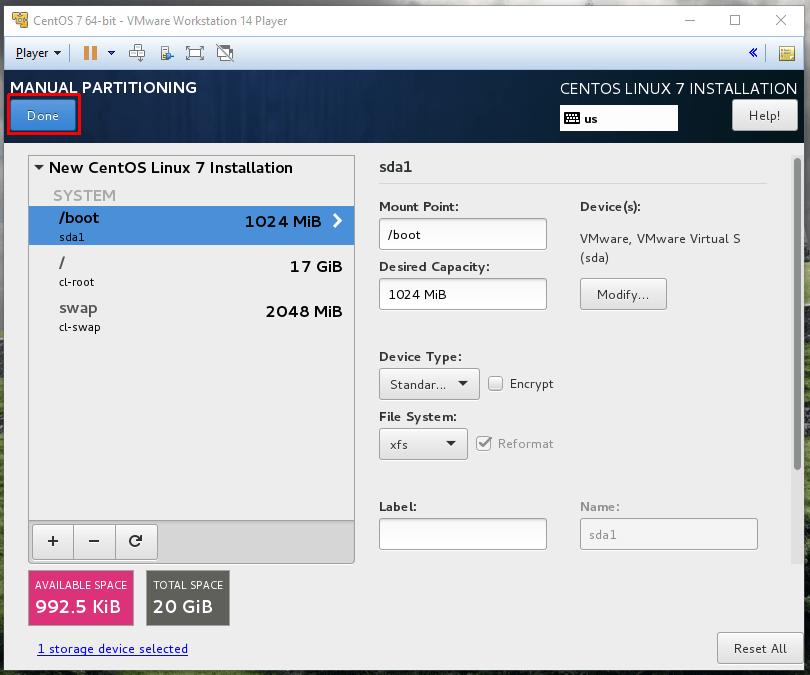Remove selected mount point with minus
The width and height of the screenshot is (810, 675).
click(94, 541)
